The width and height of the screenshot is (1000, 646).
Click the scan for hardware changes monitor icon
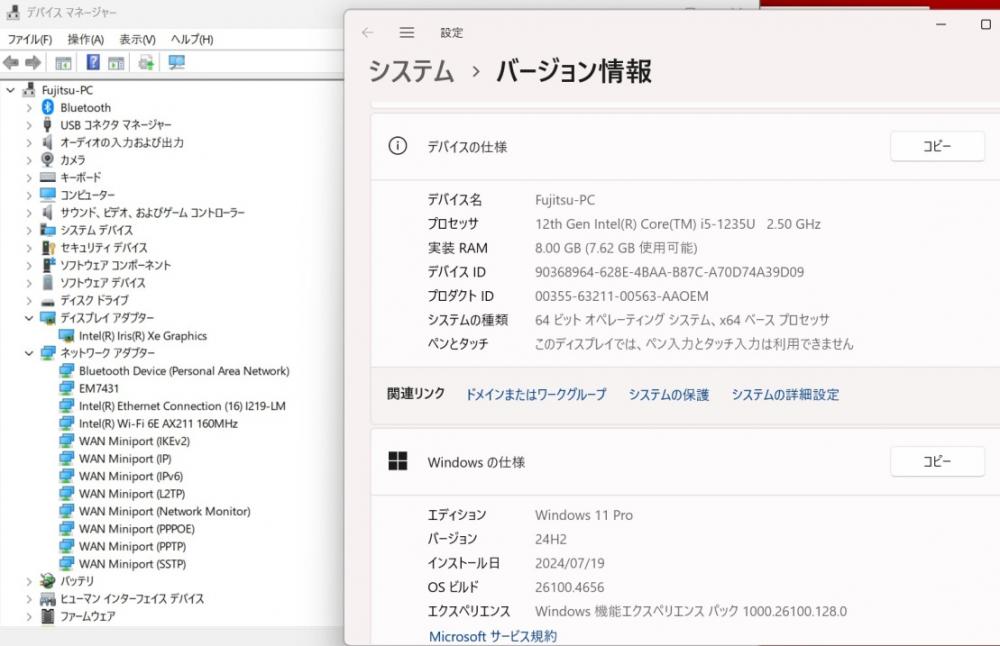coord(176,62)
